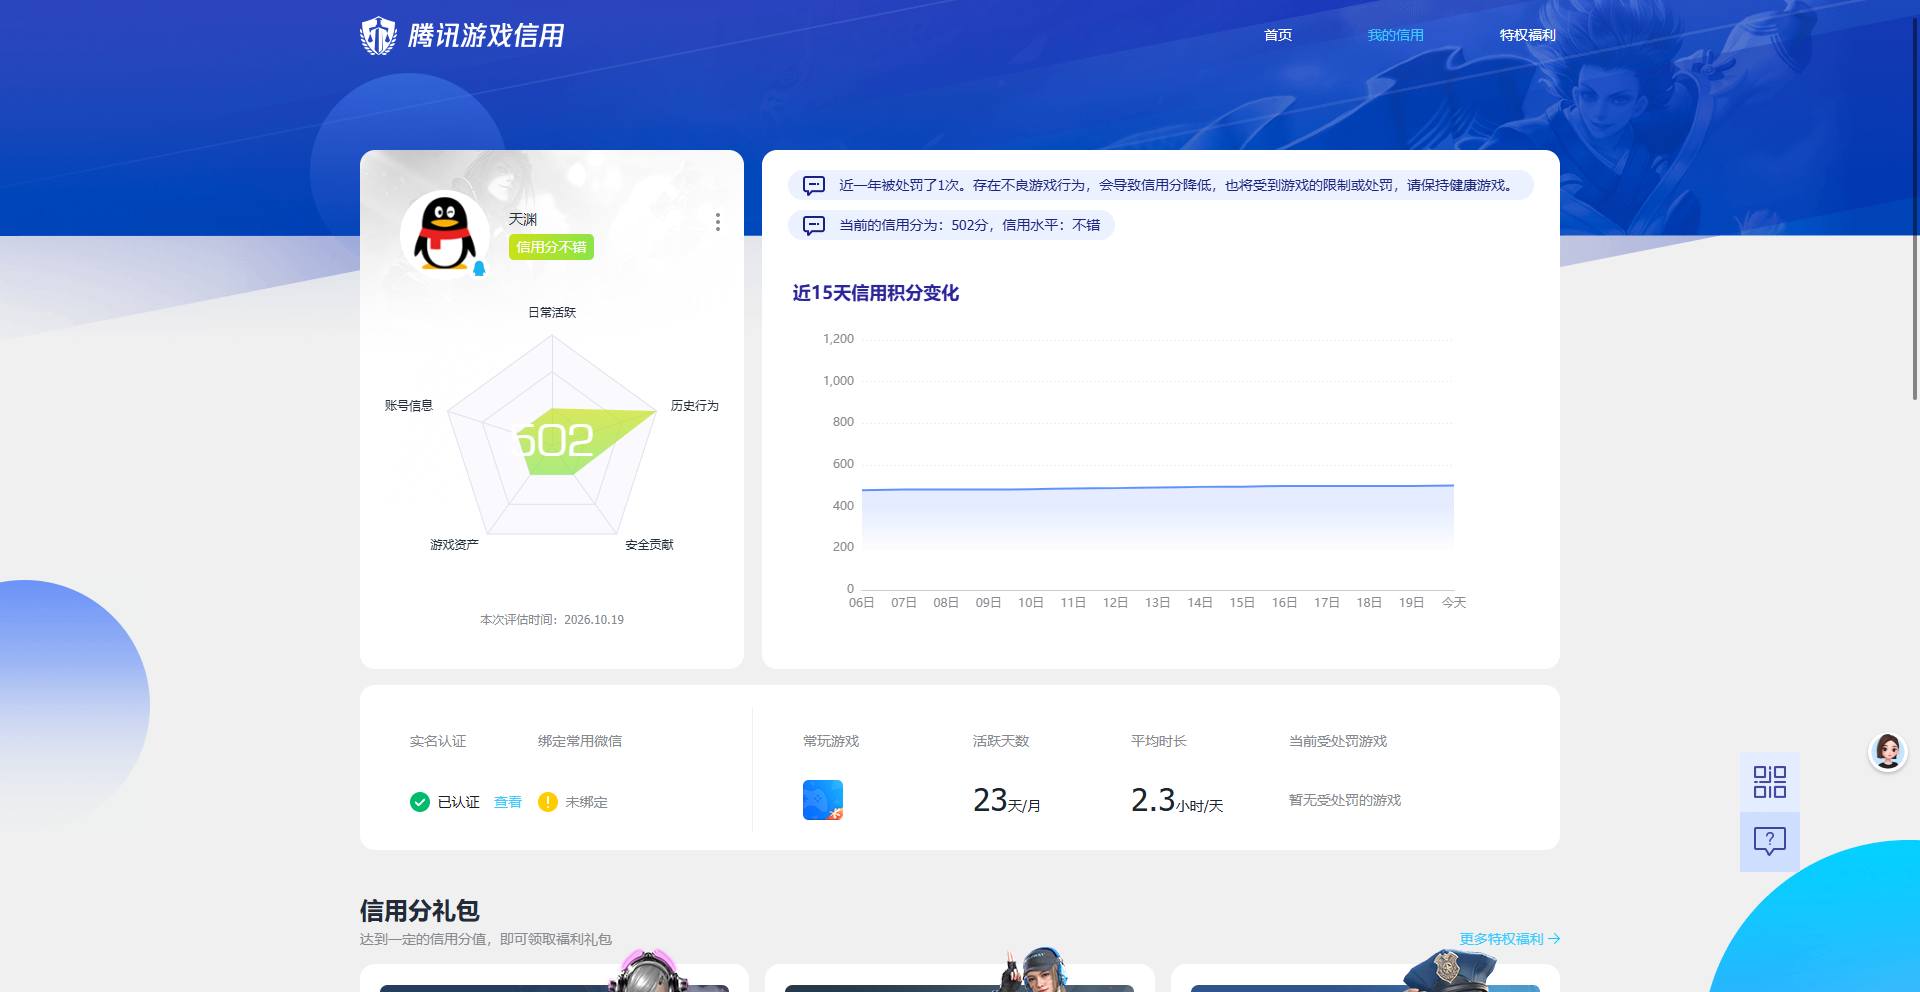Click the 日常活跃 radar label
The width and height of the screenshot is (1920, 992).
coord(552,312)
